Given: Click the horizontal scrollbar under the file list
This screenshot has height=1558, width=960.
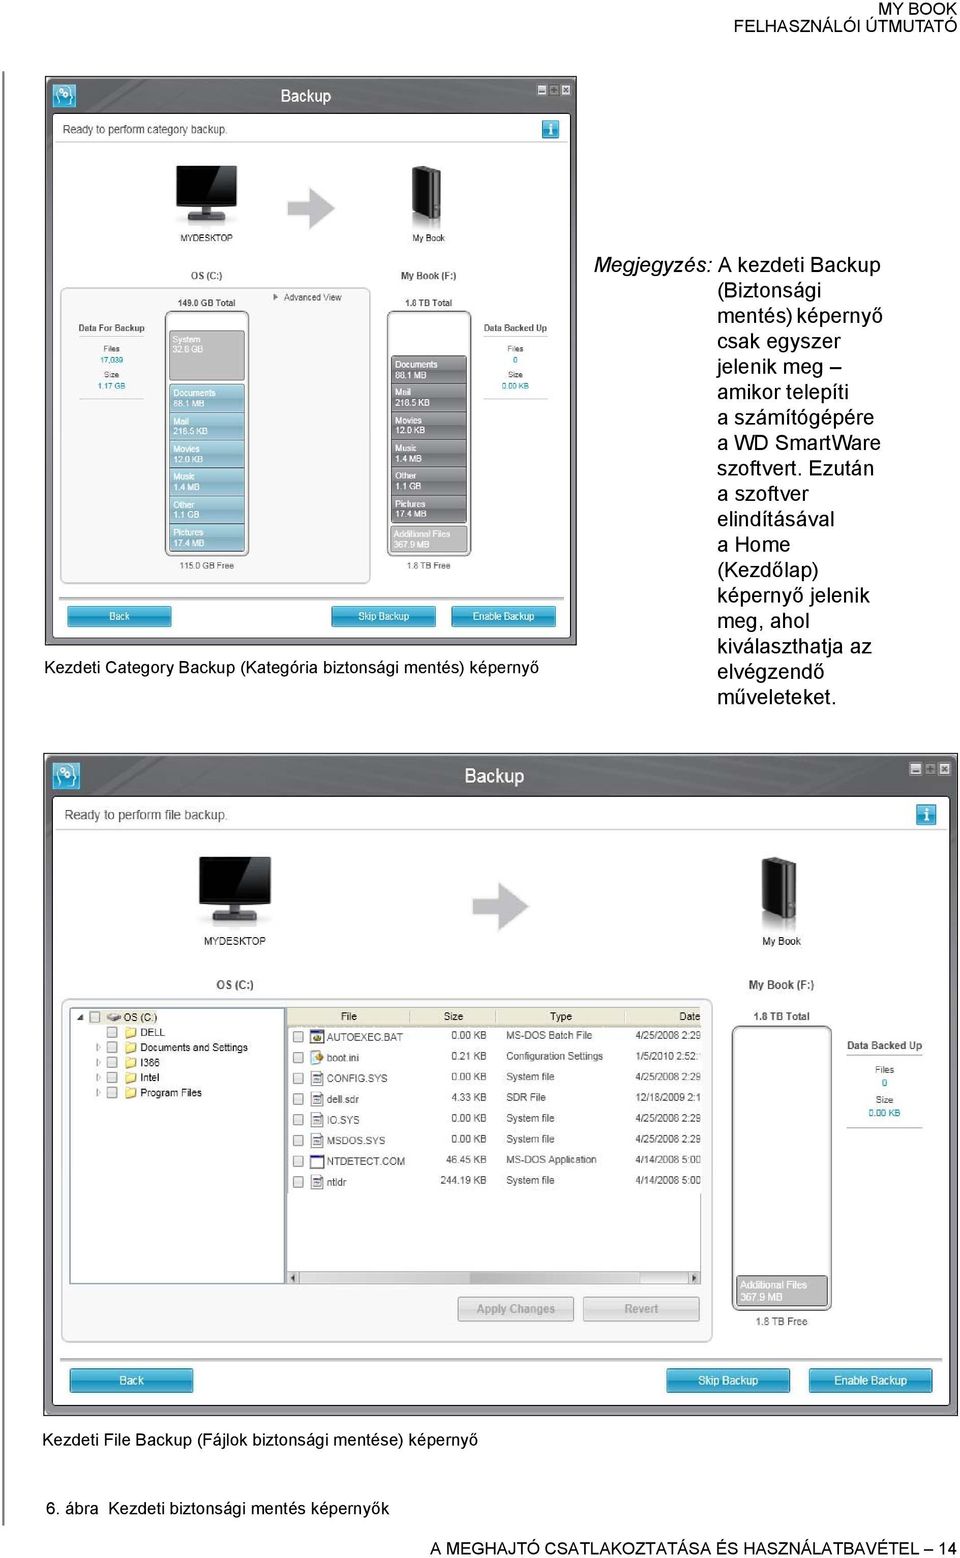Looking at the screenshot, I should (494, 1278).
